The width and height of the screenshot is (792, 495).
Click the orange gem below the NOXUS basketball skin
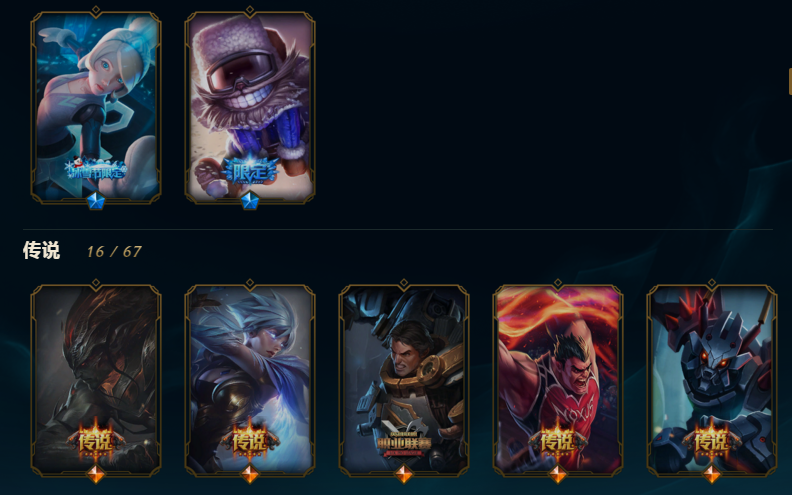pyautogui.click(x=558, y=474)
